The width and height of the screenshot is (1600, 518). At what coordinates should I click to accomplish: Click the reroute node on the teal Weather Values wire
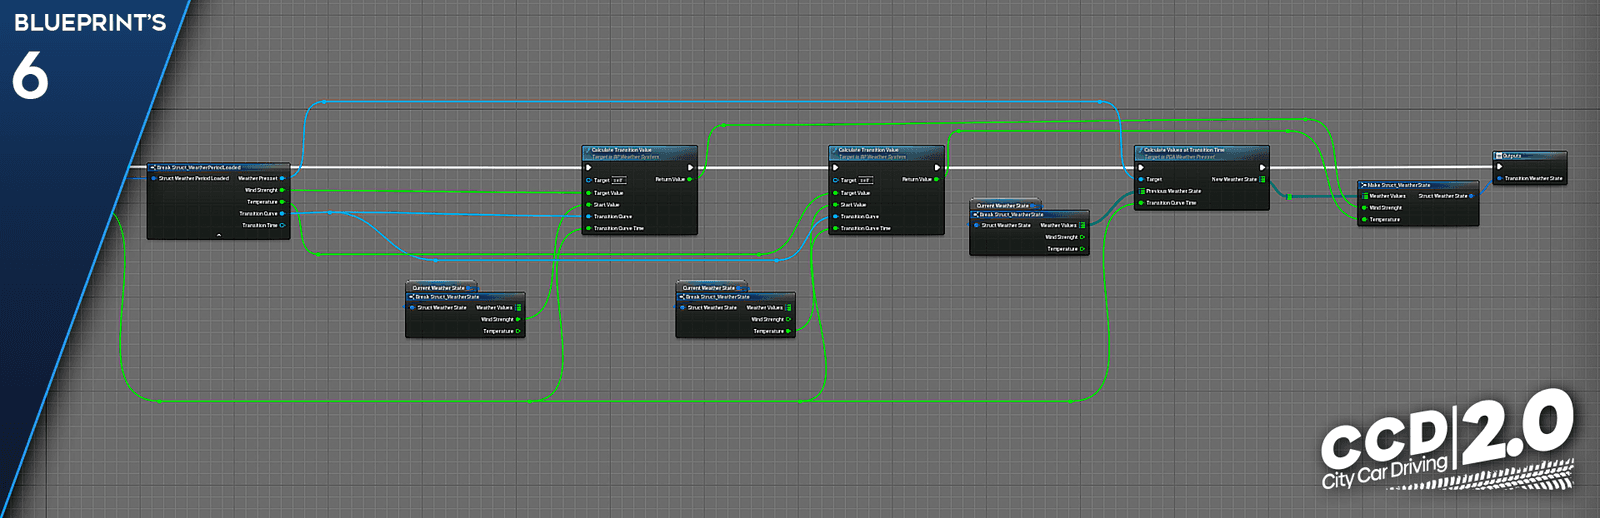[x=1289, y=197]
